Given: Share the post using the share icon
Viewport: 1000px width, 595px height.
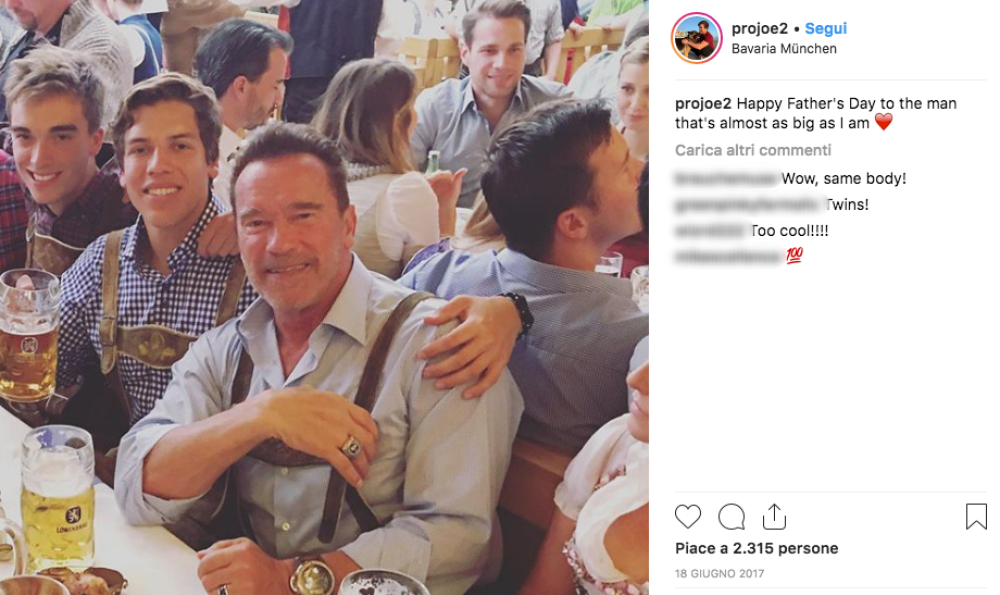Looking at the screenshot, I should [774, 517].
